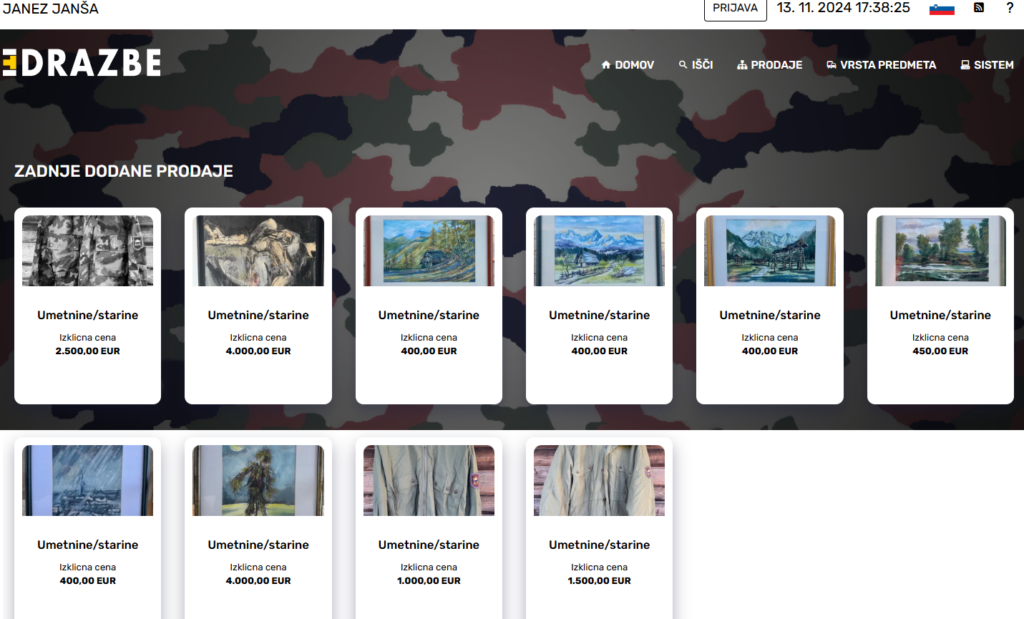Click Umetnine/starine title on 2.500,00 EUR card

[x=88, y=315]
